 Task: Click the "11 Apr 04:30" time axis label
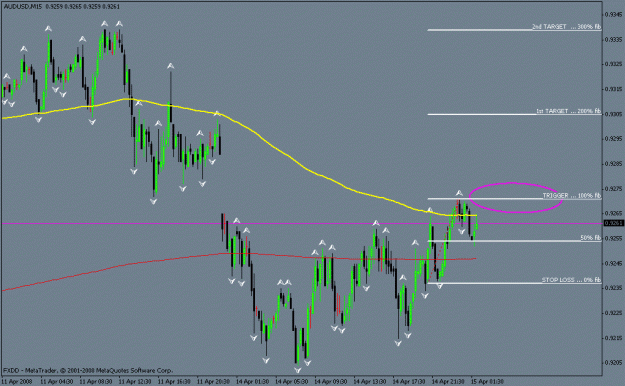click(57, 382)
